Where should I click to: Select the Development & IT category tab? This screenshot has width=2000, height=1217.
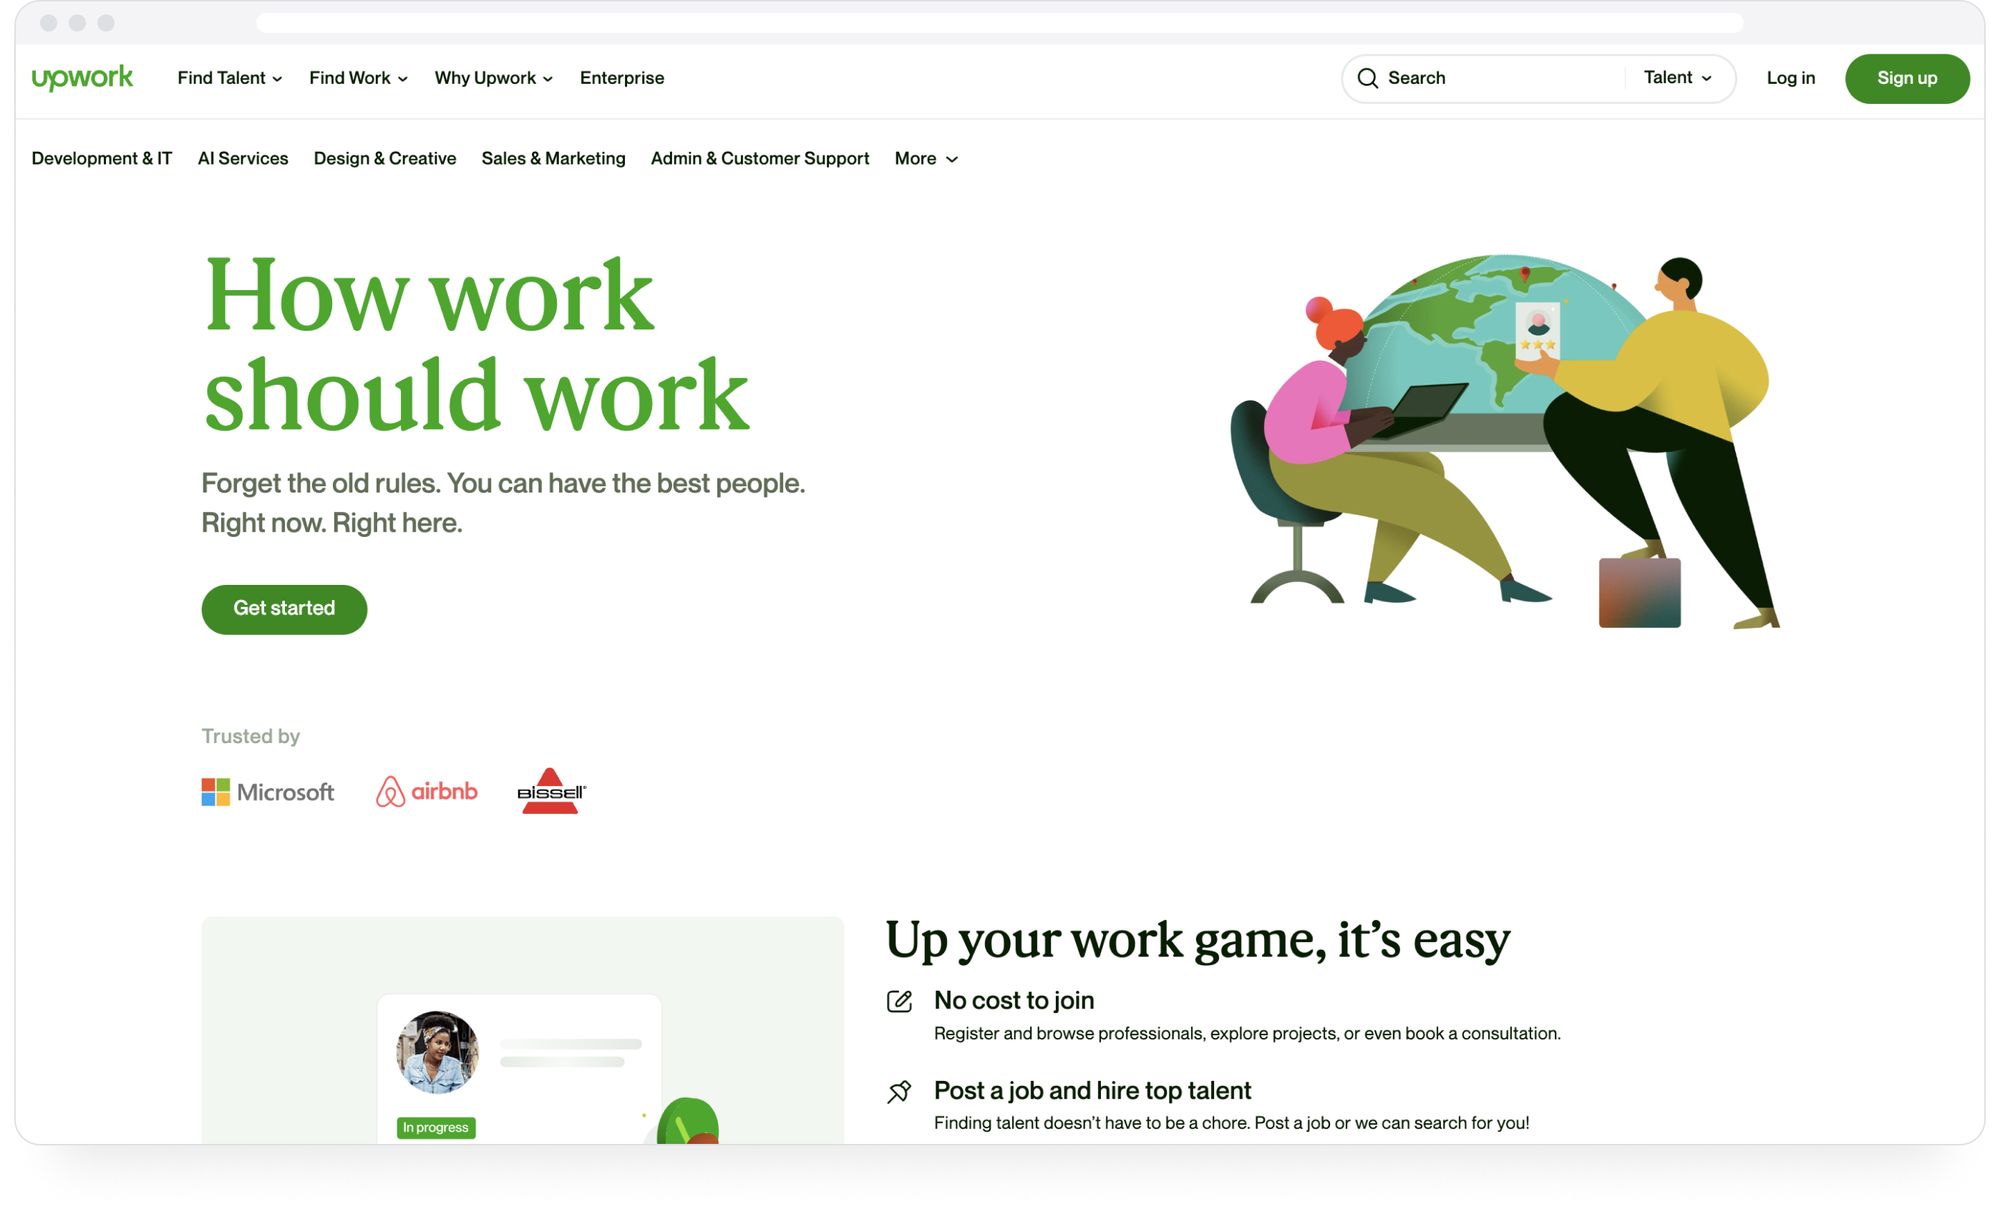point(101,159)
